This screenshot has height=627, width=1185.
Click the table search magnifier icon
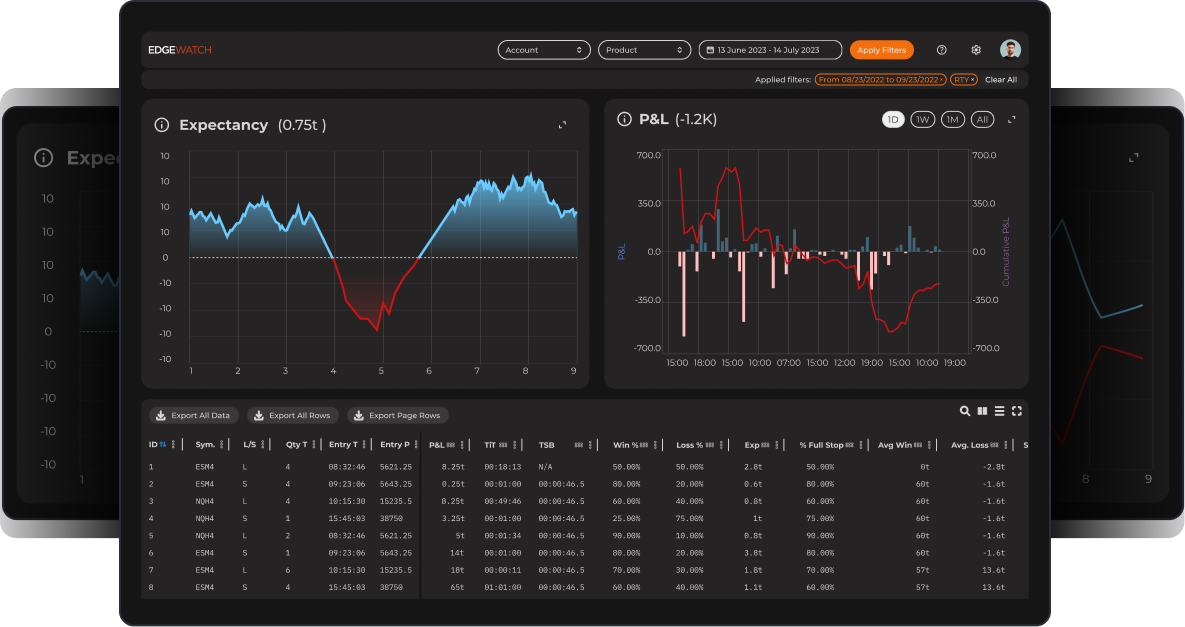[x=965, y=411]
